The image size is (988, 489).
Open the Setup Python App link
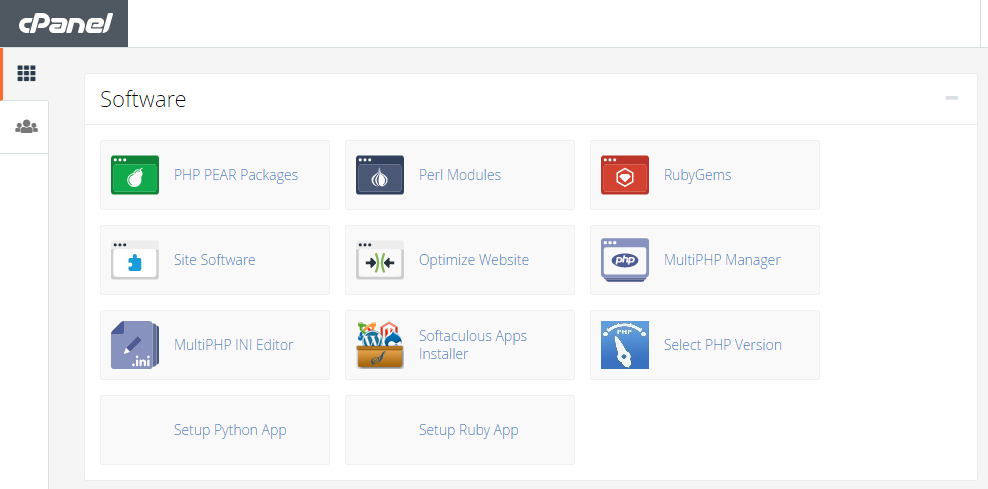(x=230, y=430)
